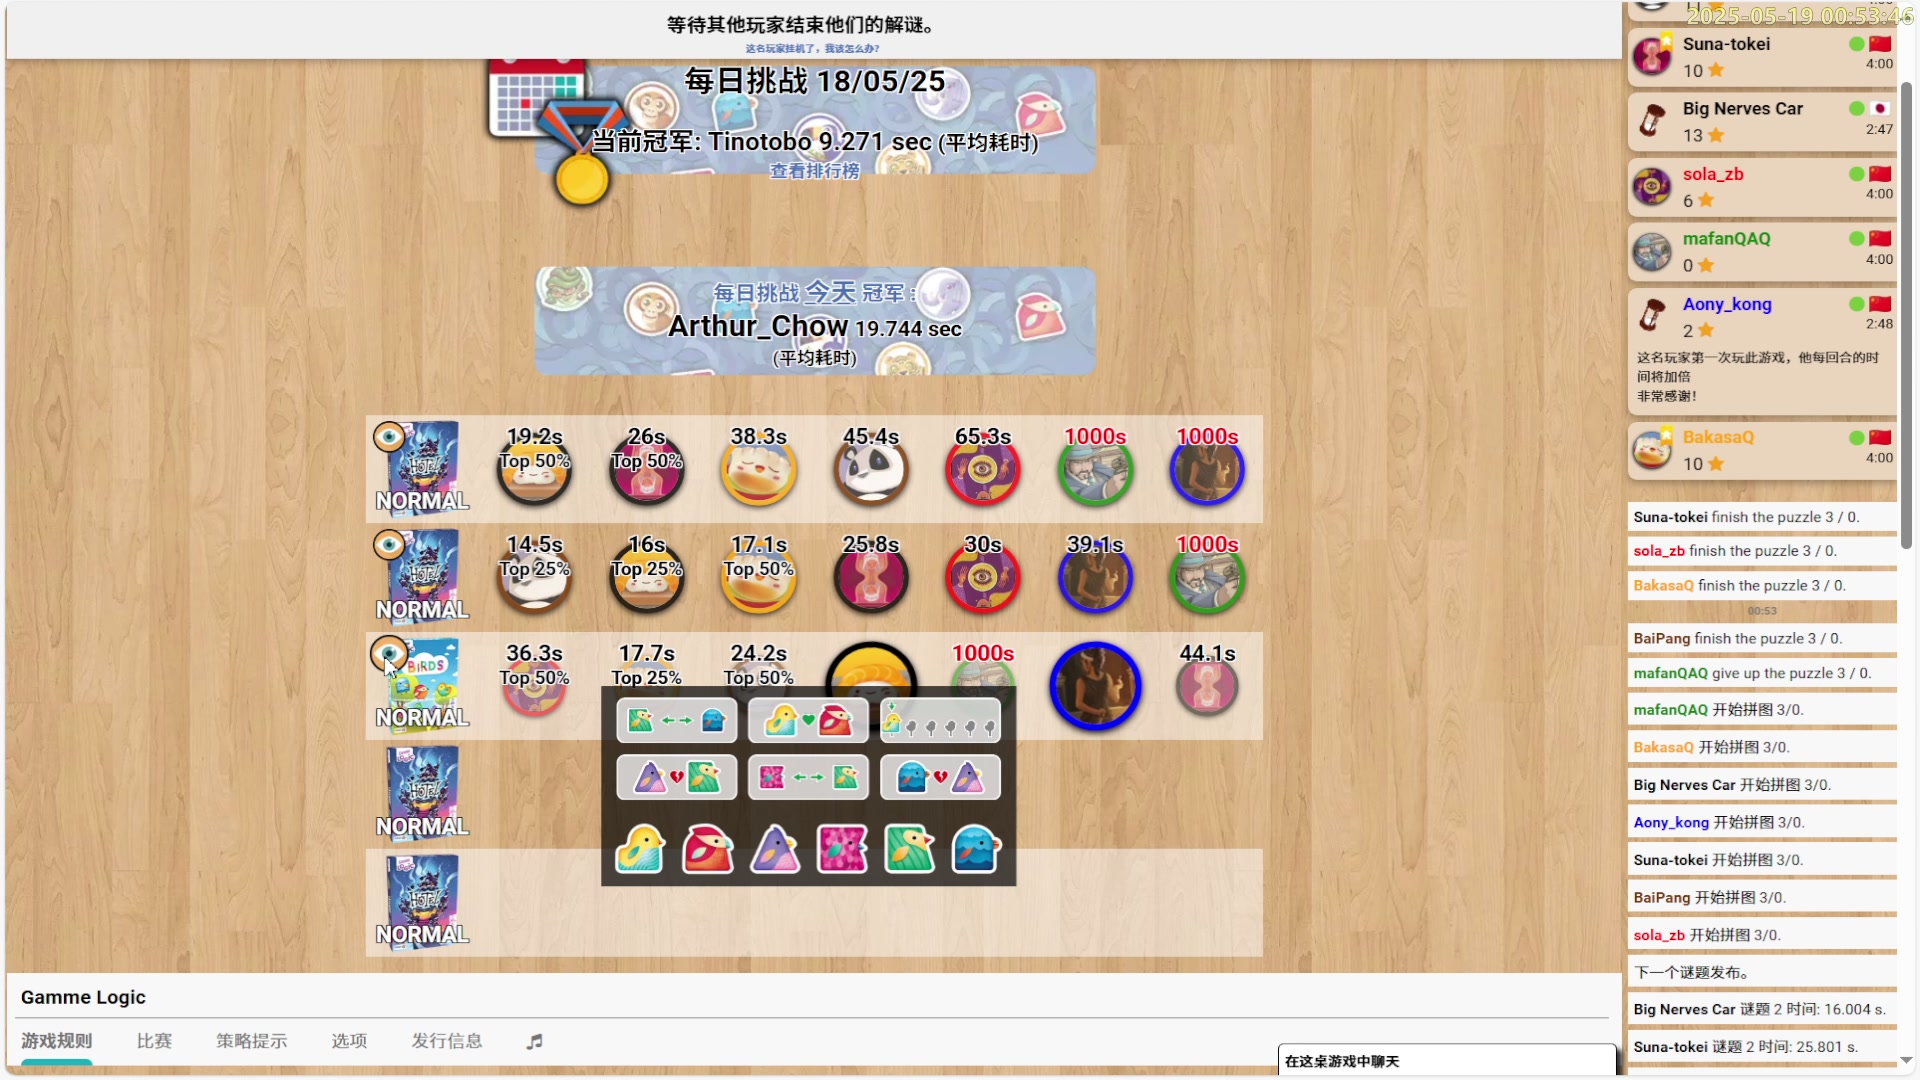Select the purple bird broken-heart green bird clue
Screen dimensions: 1920x1080
(x=677, y=777)
